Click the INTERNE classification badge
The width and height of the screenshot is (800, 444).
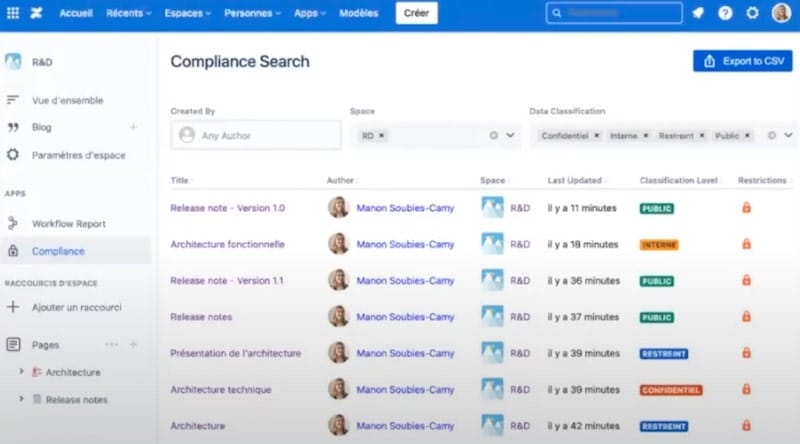click(659, 245)
